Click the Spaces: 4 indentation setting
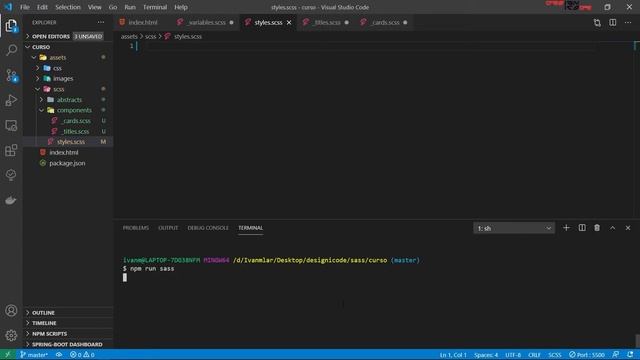The height and width of the screenshot is (360, 640). coord(486,355)
